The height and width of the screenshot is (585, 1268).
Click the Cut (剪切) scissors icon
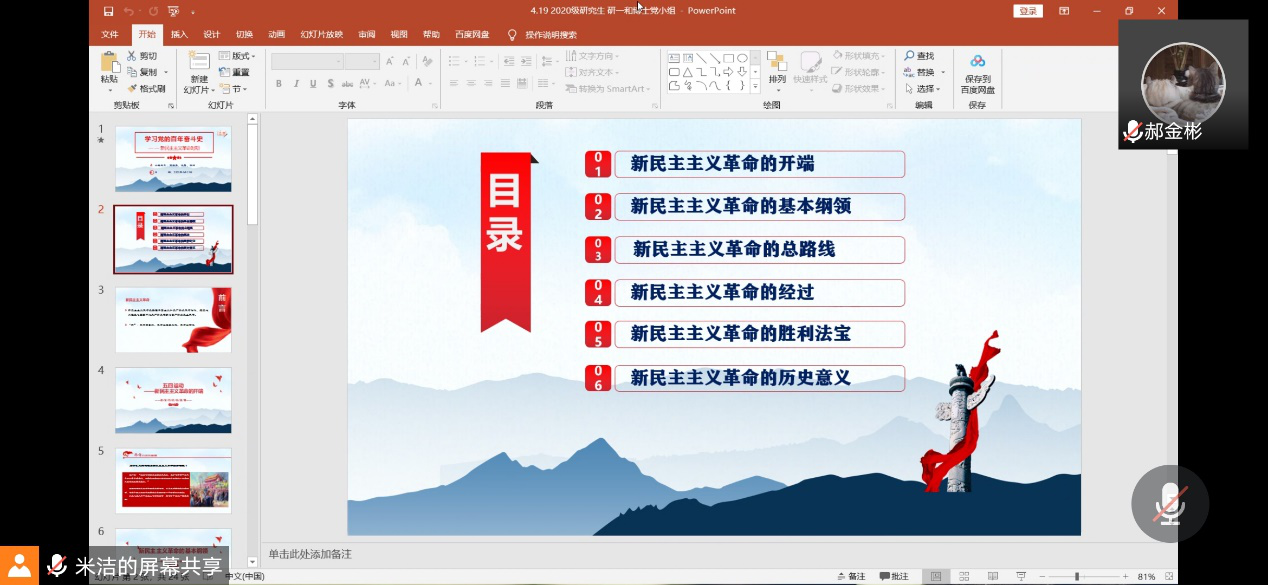pyautogui.click(x=133, y=56)
